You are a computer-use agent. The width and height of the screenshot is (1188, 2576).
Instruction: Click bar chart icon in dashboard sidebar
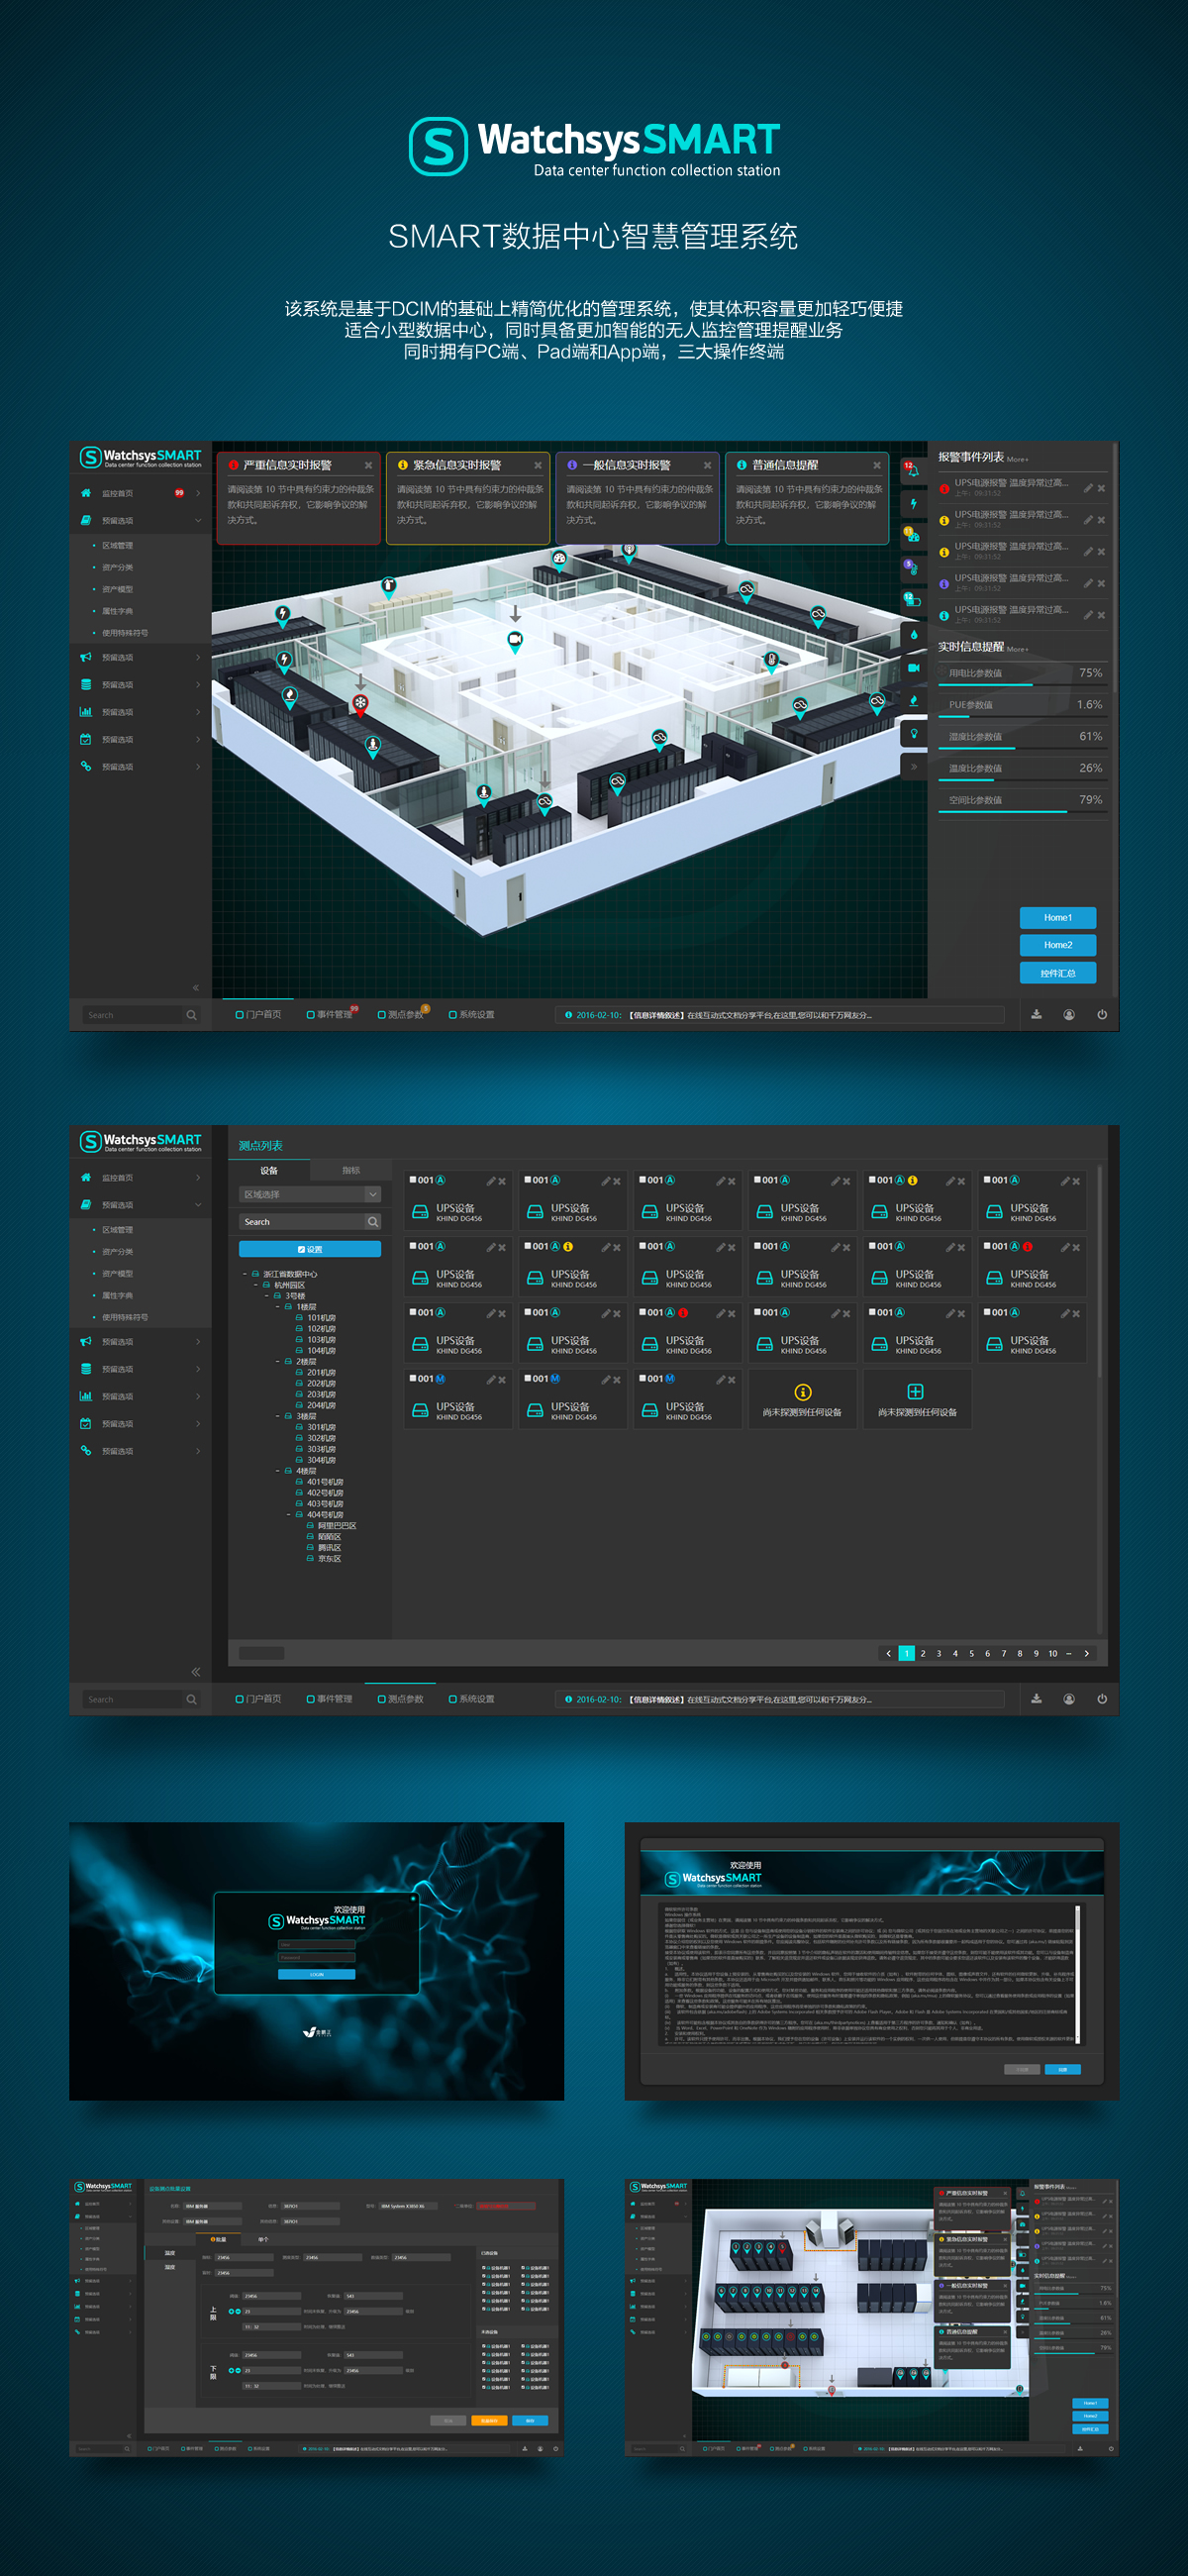point(86,712)
